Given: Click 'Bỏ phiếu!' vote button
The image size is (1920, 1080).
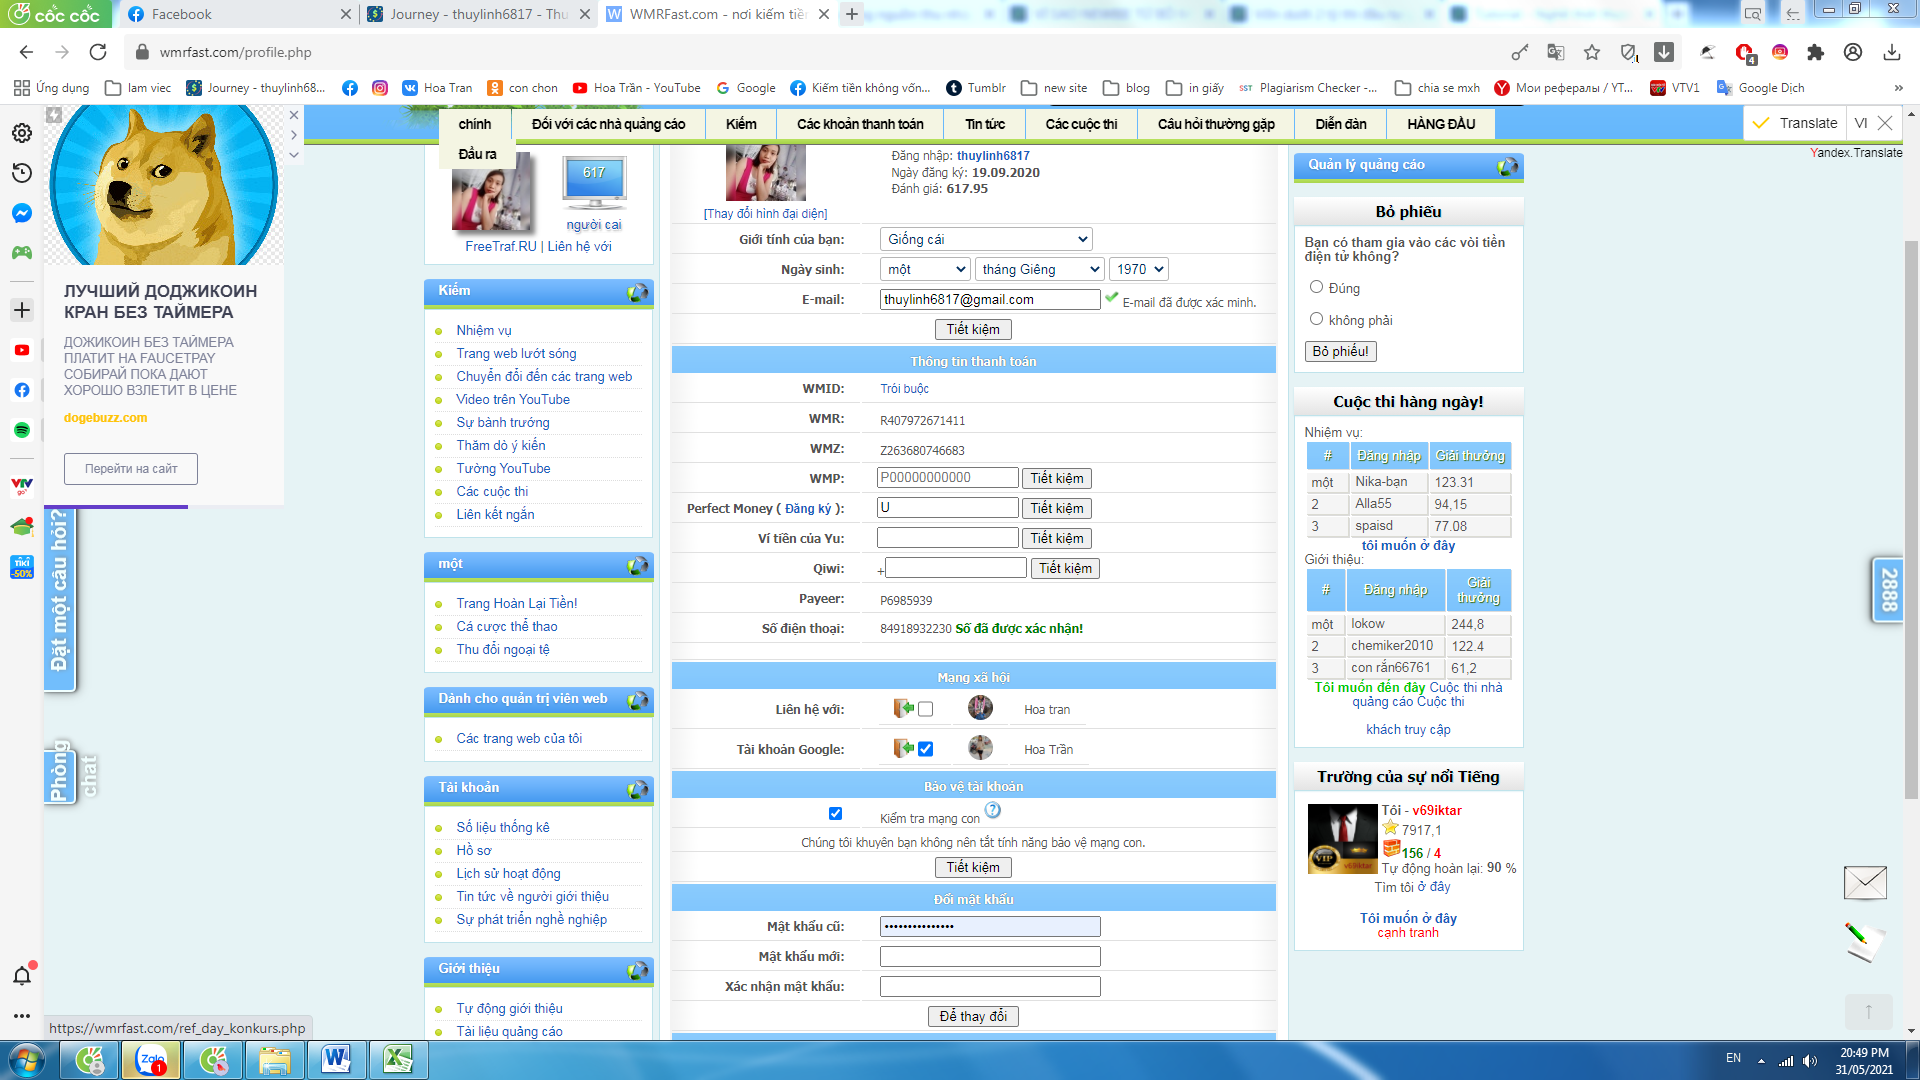Looking at the screenshot, I should tap(1340, 351).
